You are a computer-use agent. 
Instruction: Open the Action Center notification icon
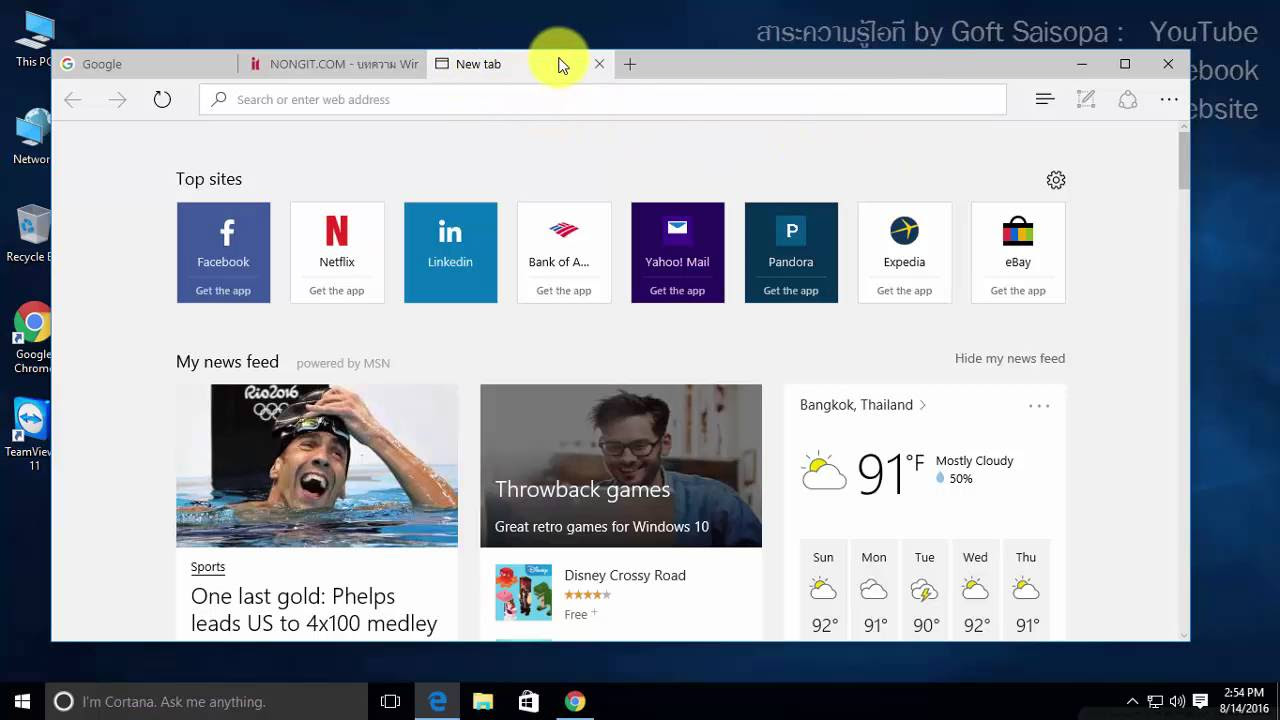[x=1201, y=701]
